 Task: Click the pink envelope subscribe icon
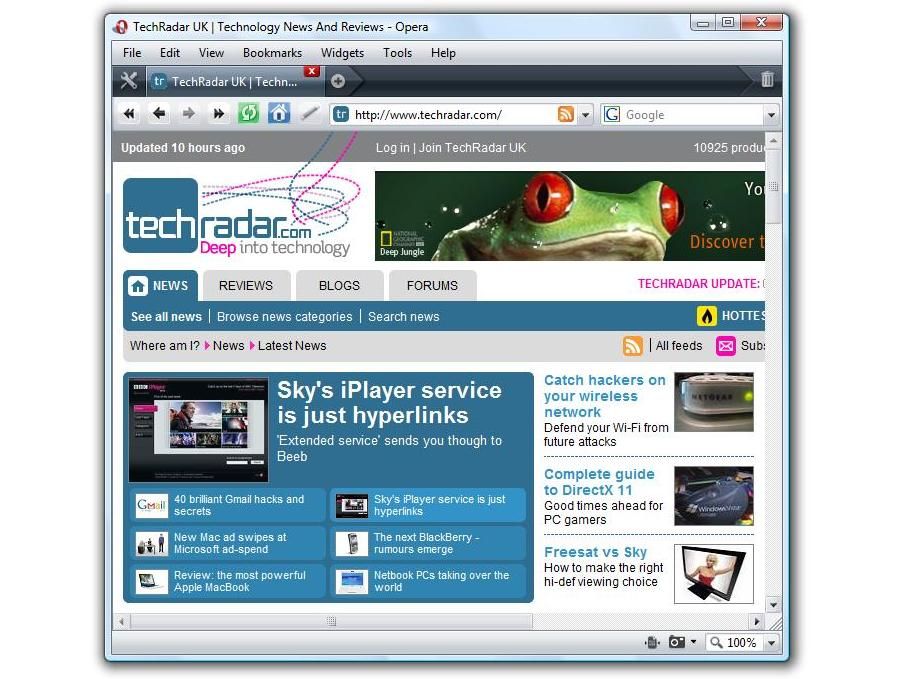click(726, 345)
